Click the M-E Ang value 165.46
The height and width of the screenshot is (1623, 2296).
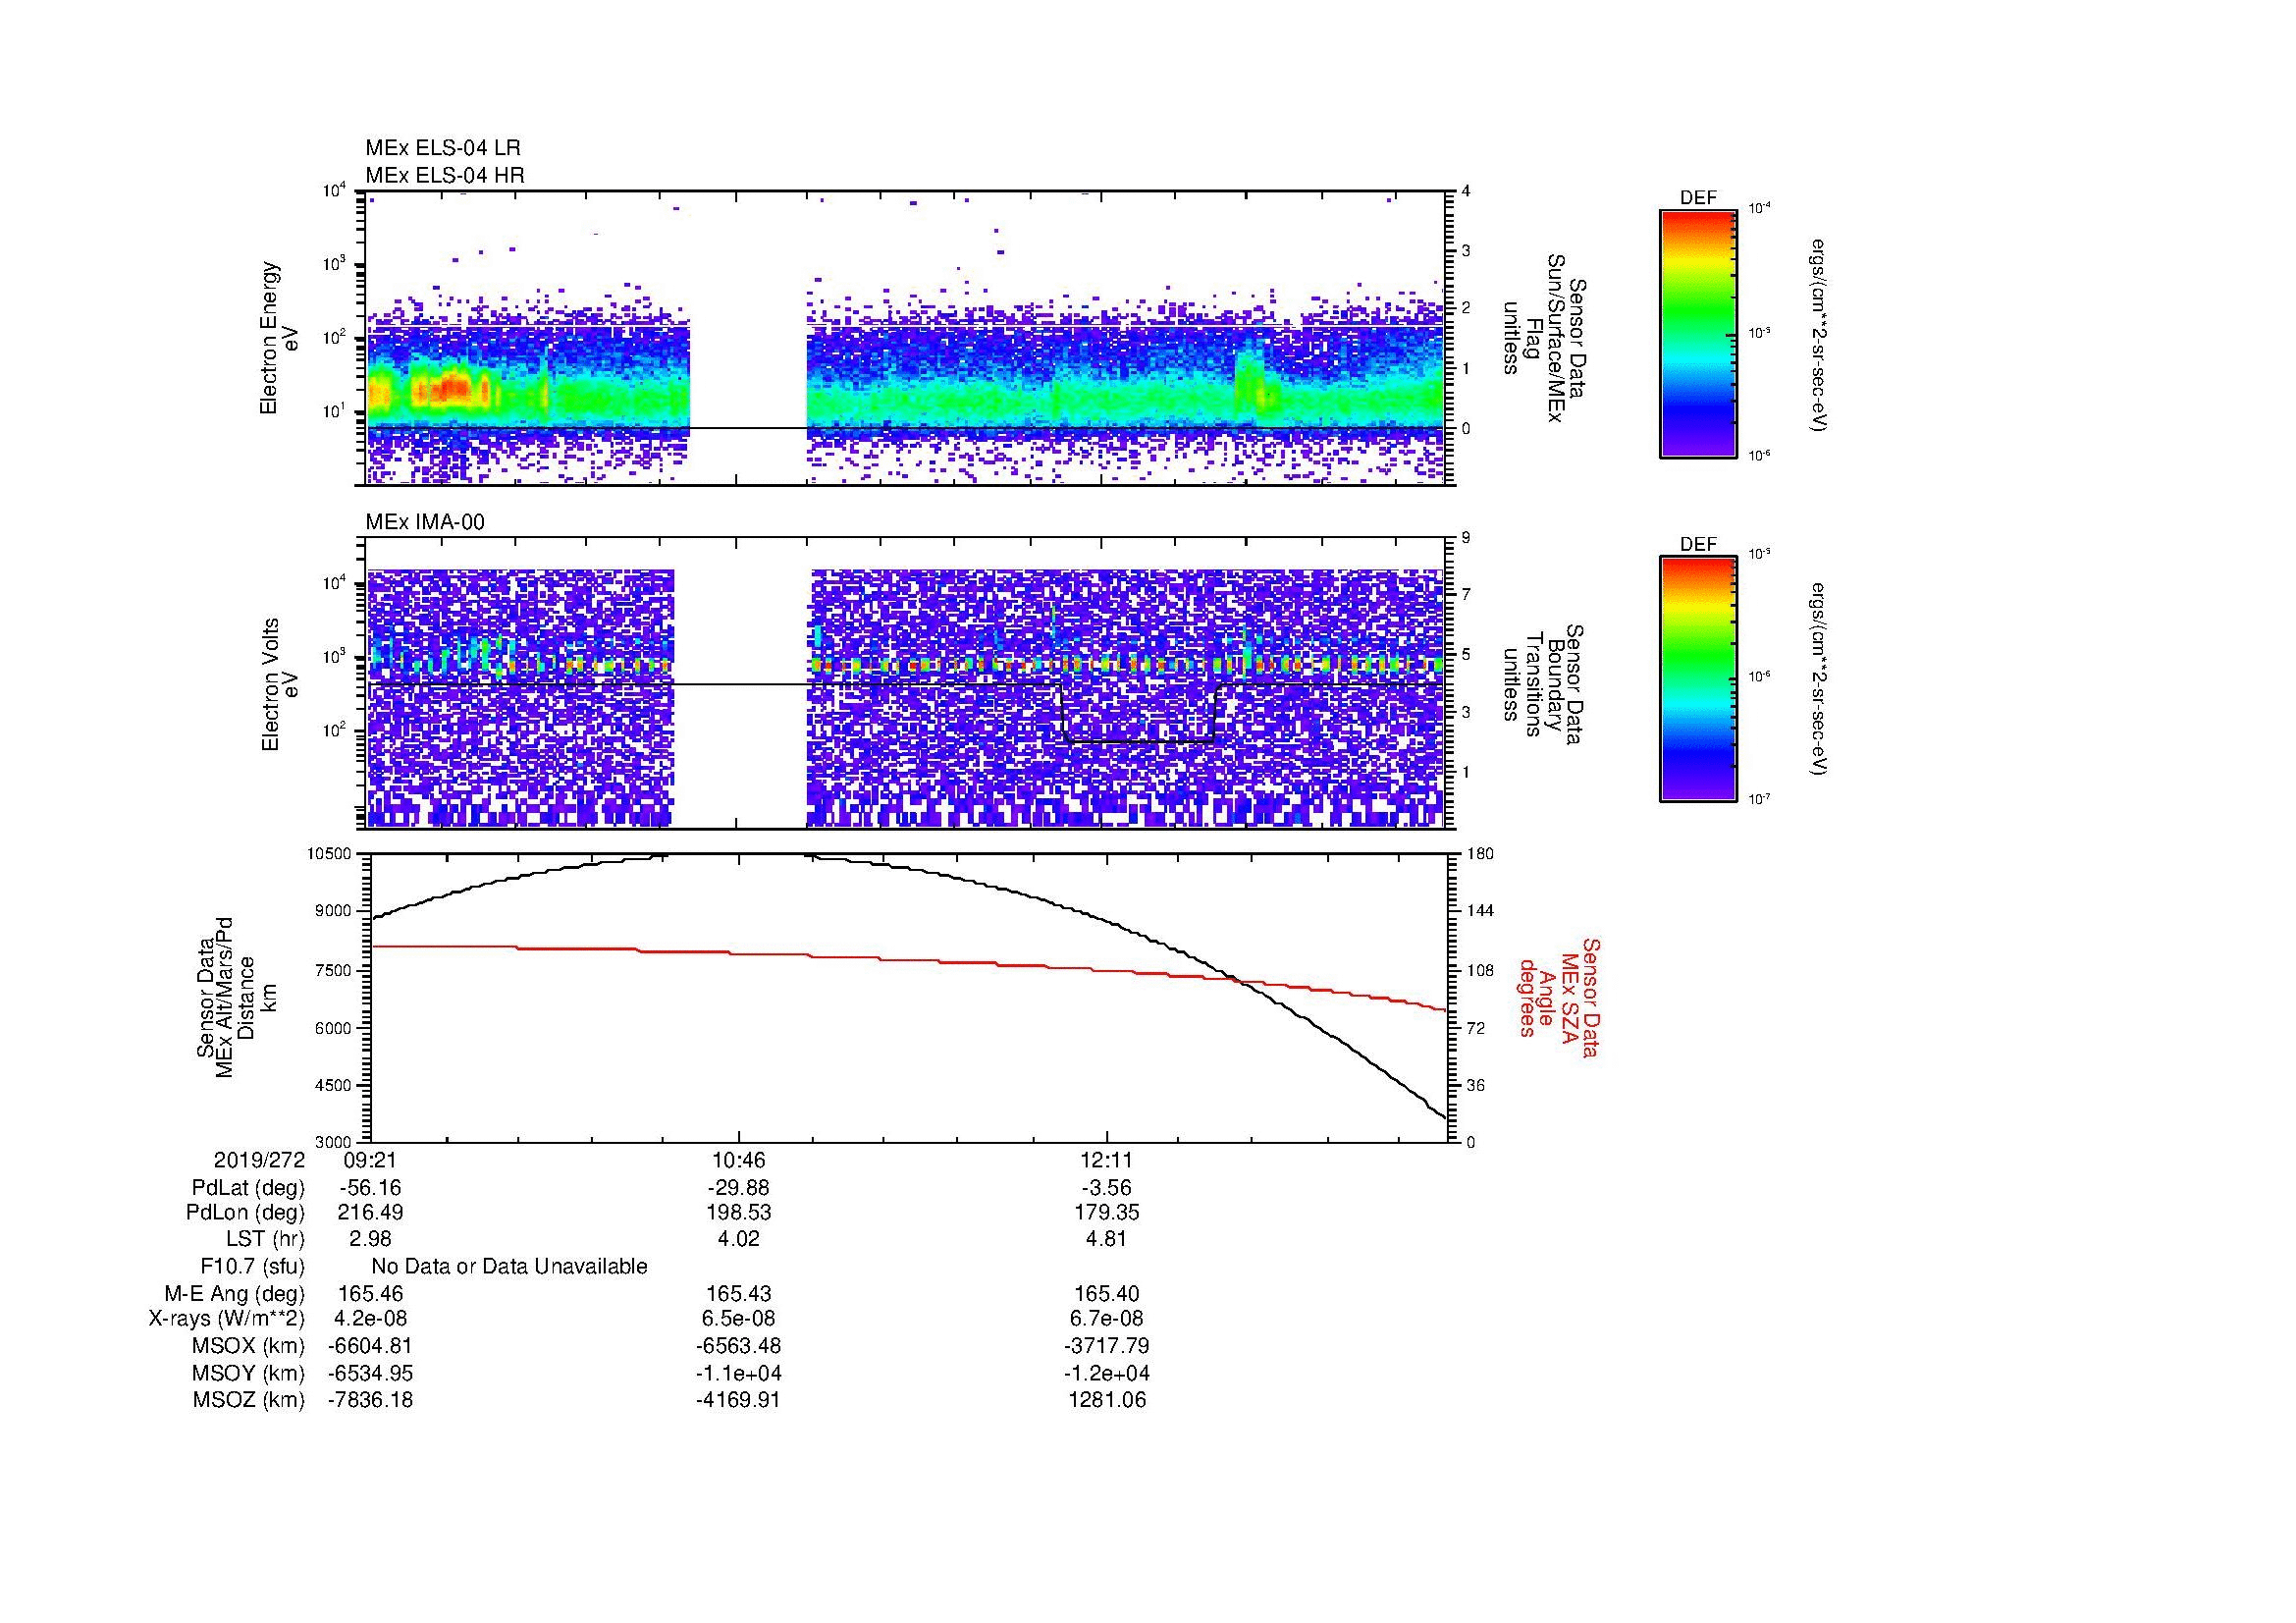point(370,1293)
